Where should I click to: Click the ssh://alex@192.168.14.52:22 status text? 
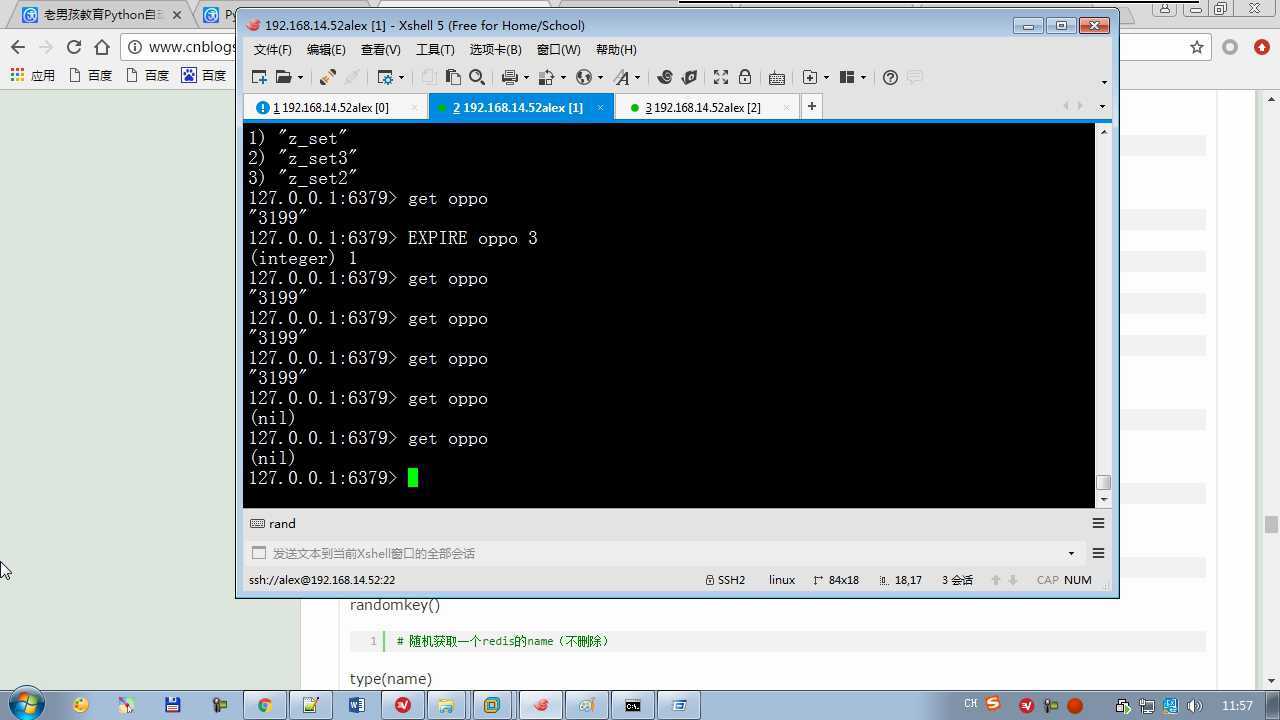point(322,580)
